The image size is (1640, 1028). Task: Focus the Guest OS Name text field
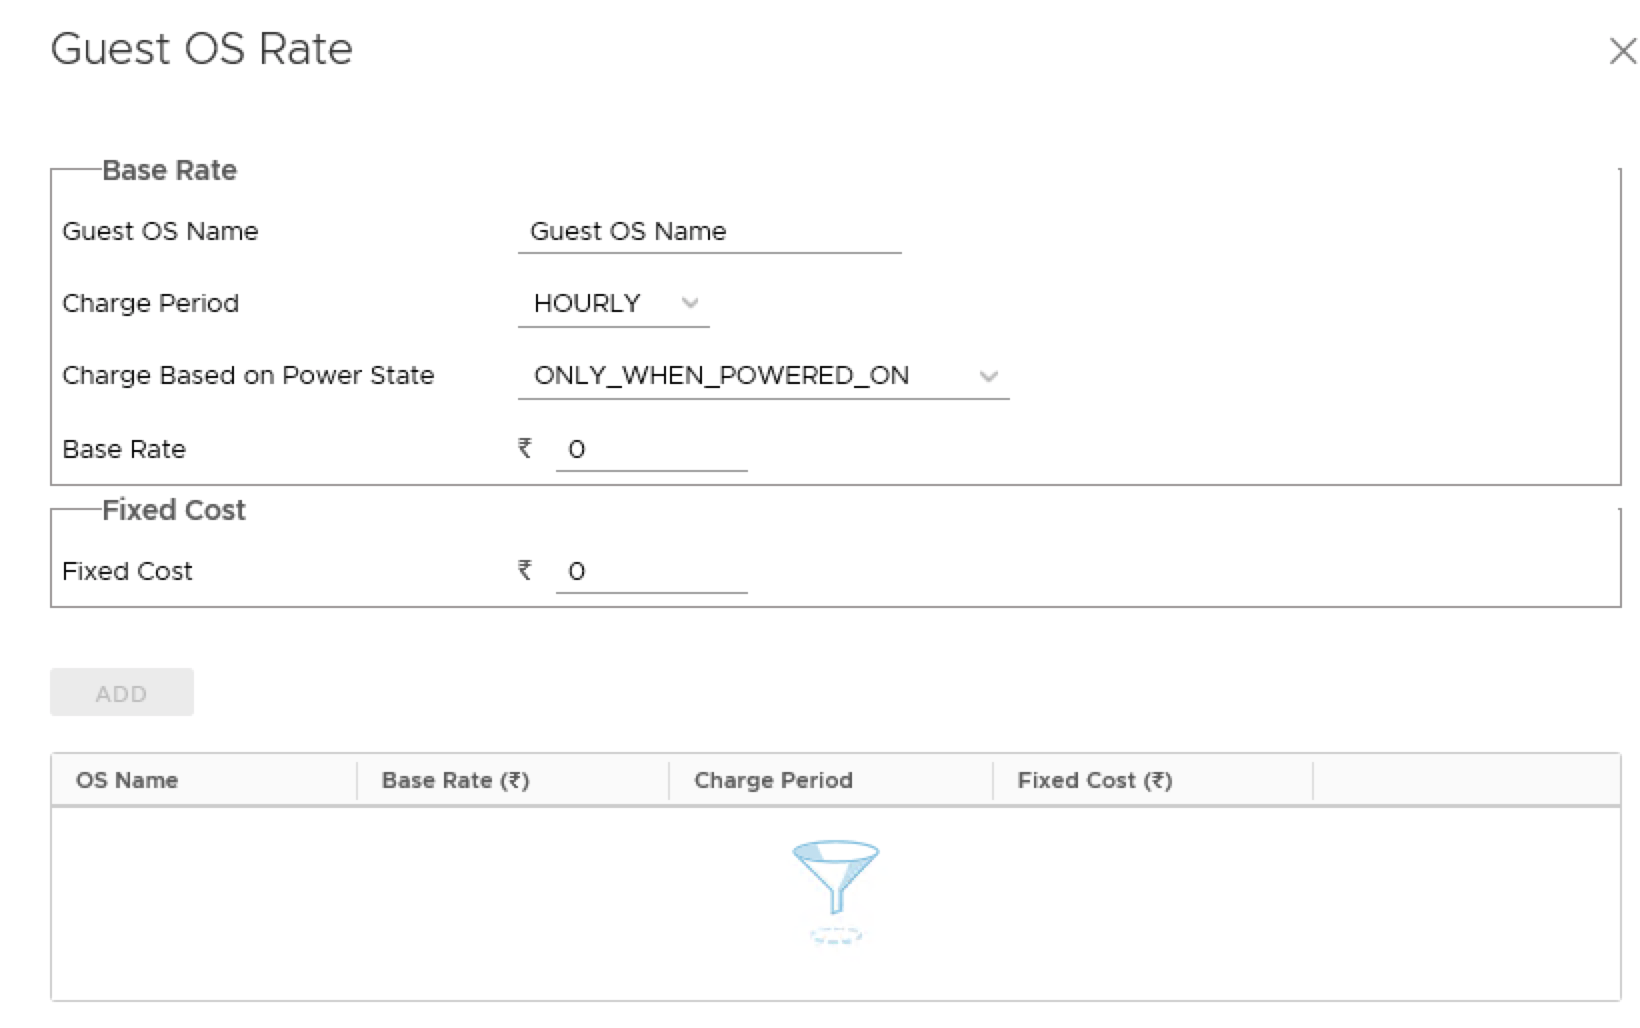coord(709,232)
